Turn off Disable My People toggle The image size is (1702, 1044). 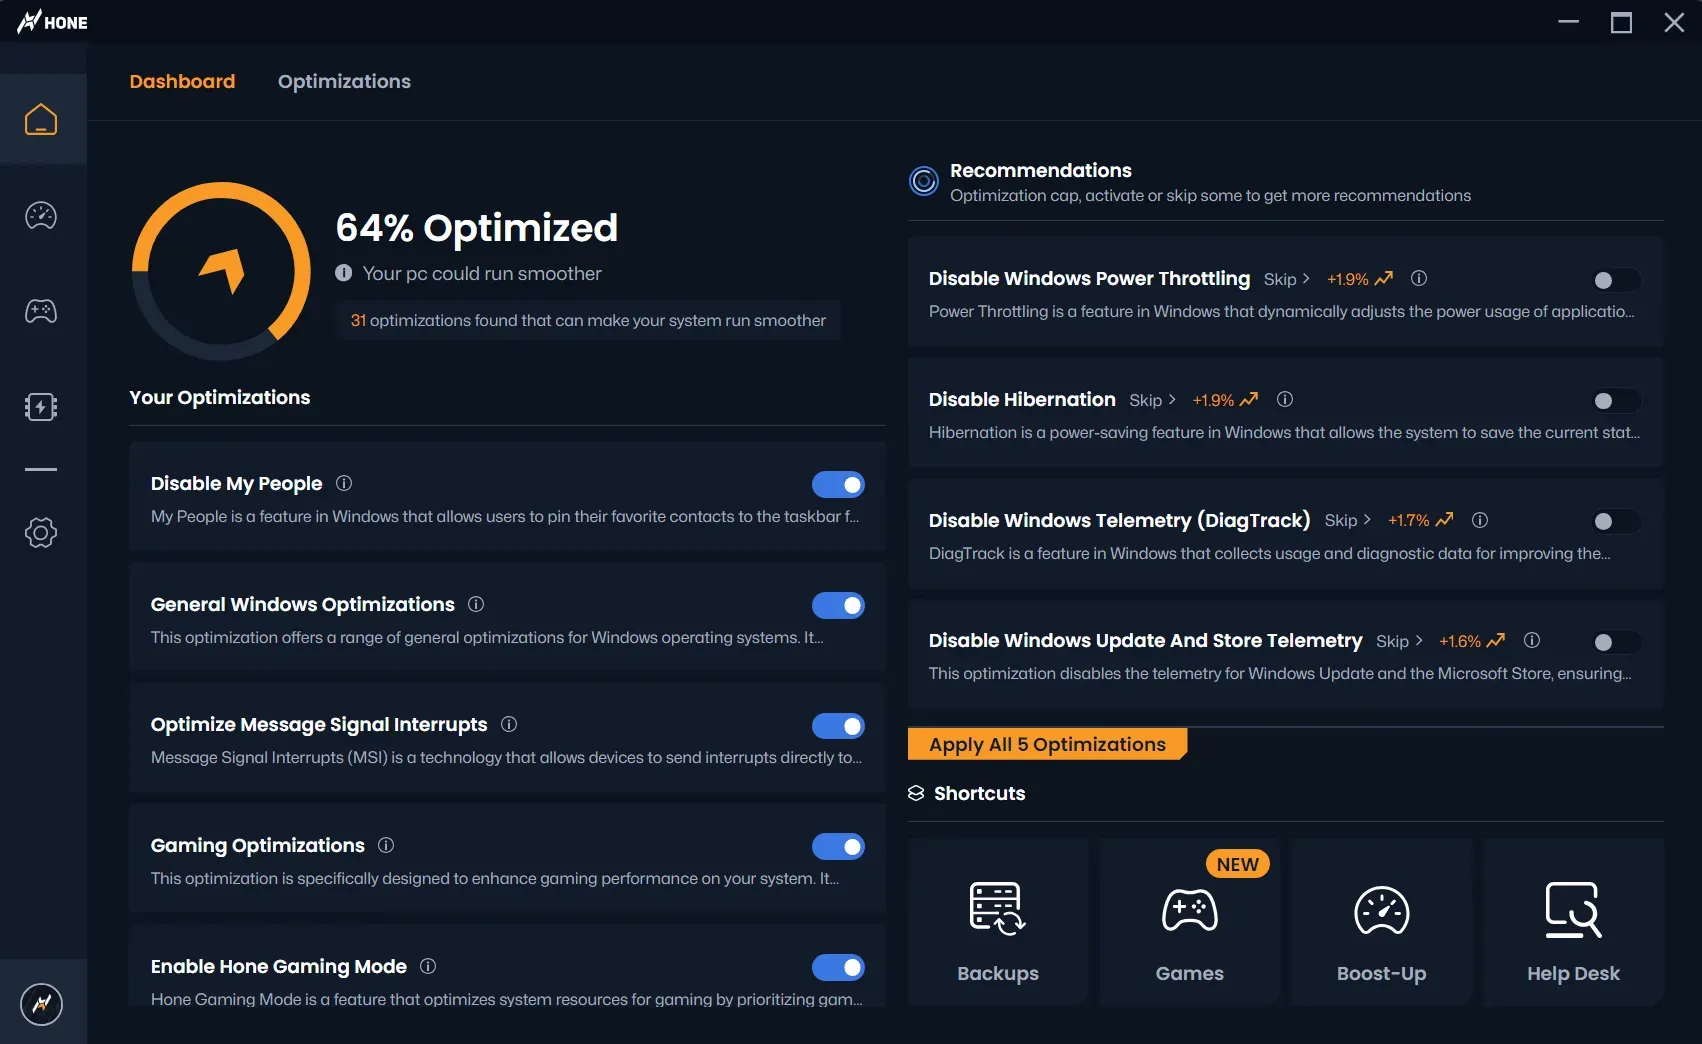tap(838, 485)
